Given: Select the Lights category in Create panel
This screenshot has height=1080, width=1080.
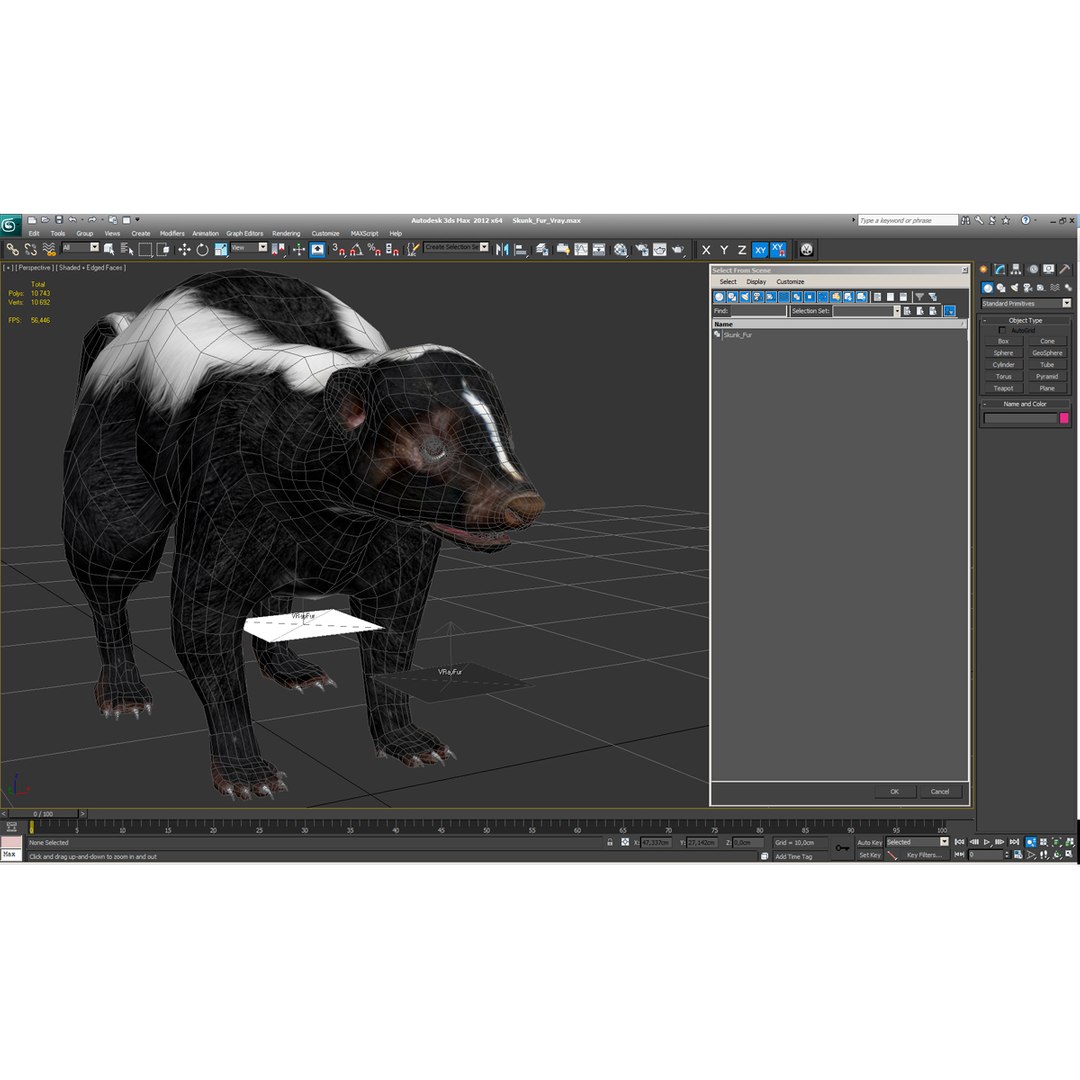Looking at the screenshot, I should pyautogui.click(x=1014, y=288).
